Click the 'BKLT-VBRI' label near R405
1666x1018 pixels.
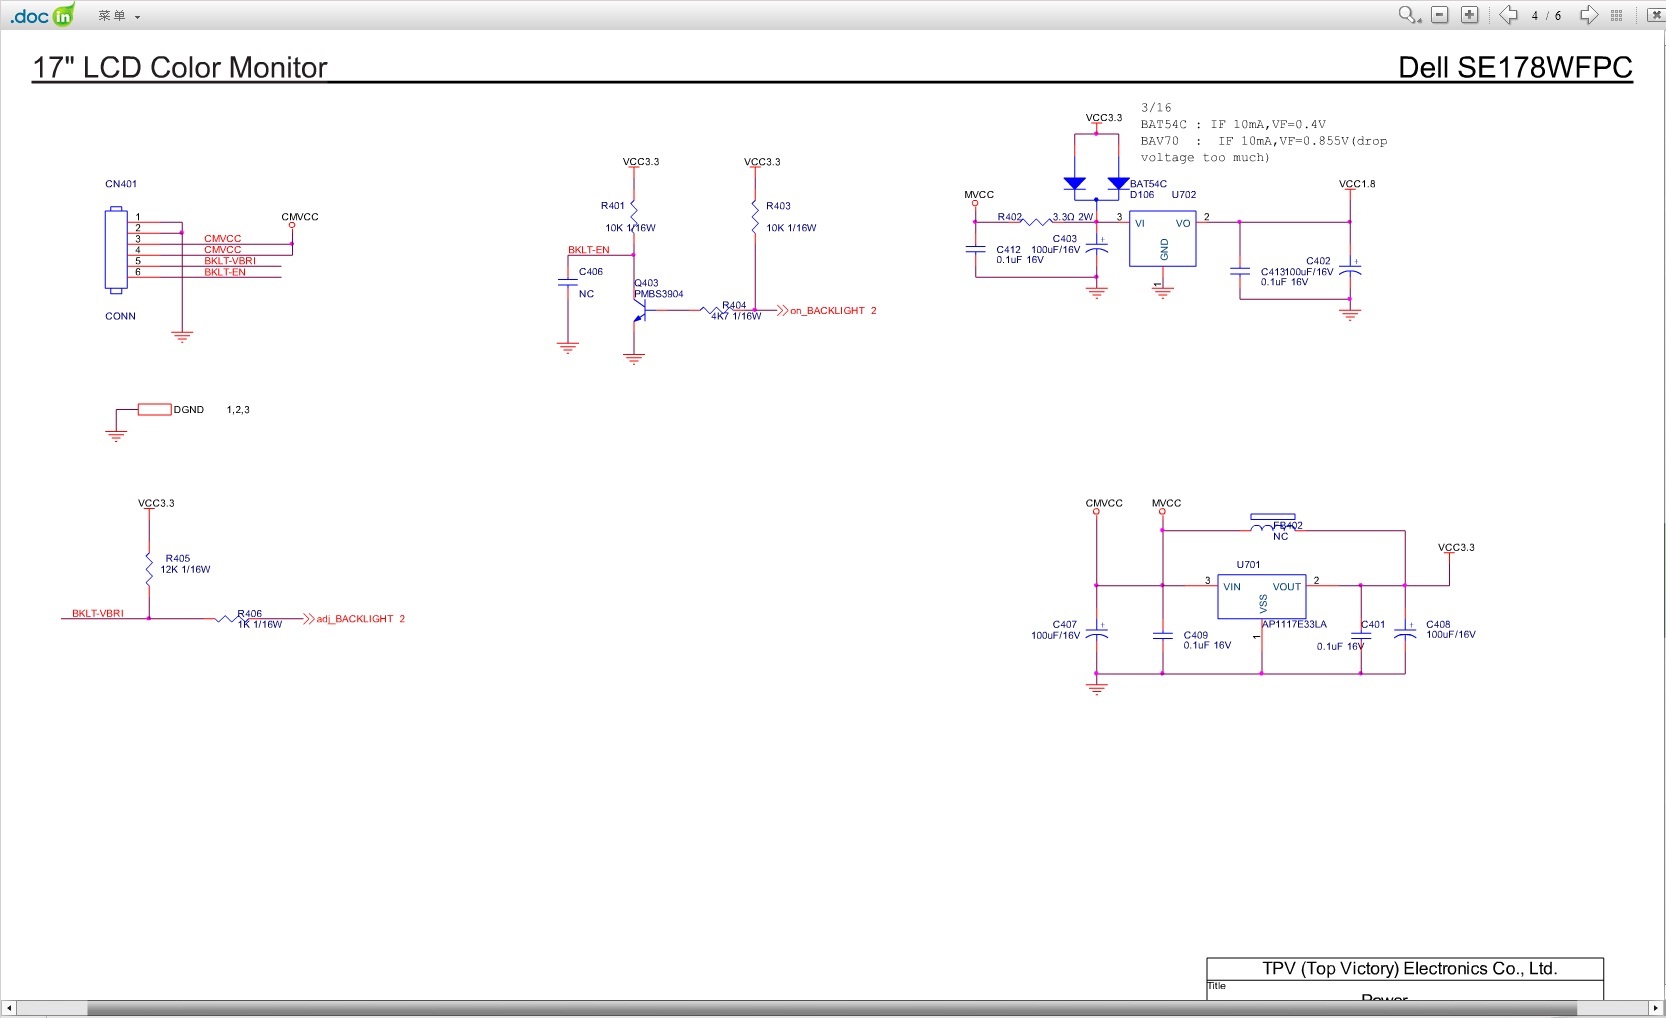coord(98,614)
